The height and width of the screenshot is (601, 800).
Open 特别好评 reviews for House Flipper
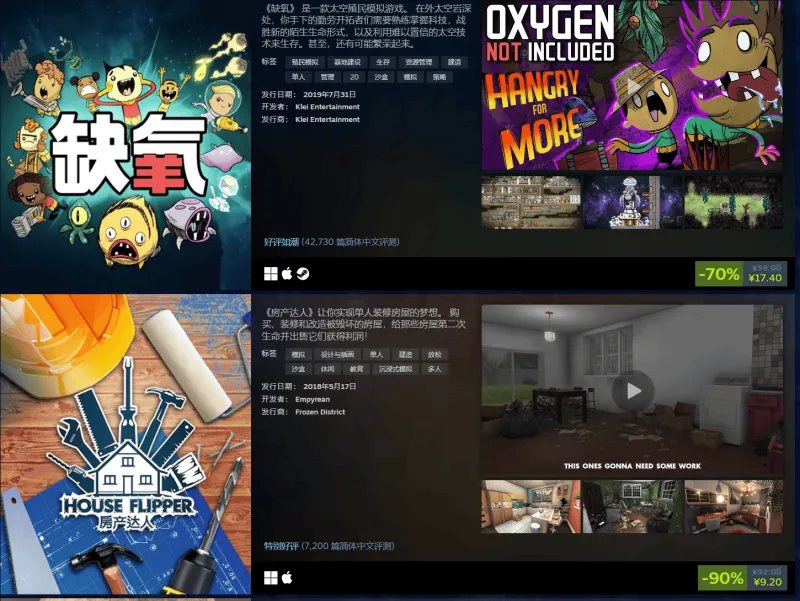pyautogui.click(x=281, y=546)
